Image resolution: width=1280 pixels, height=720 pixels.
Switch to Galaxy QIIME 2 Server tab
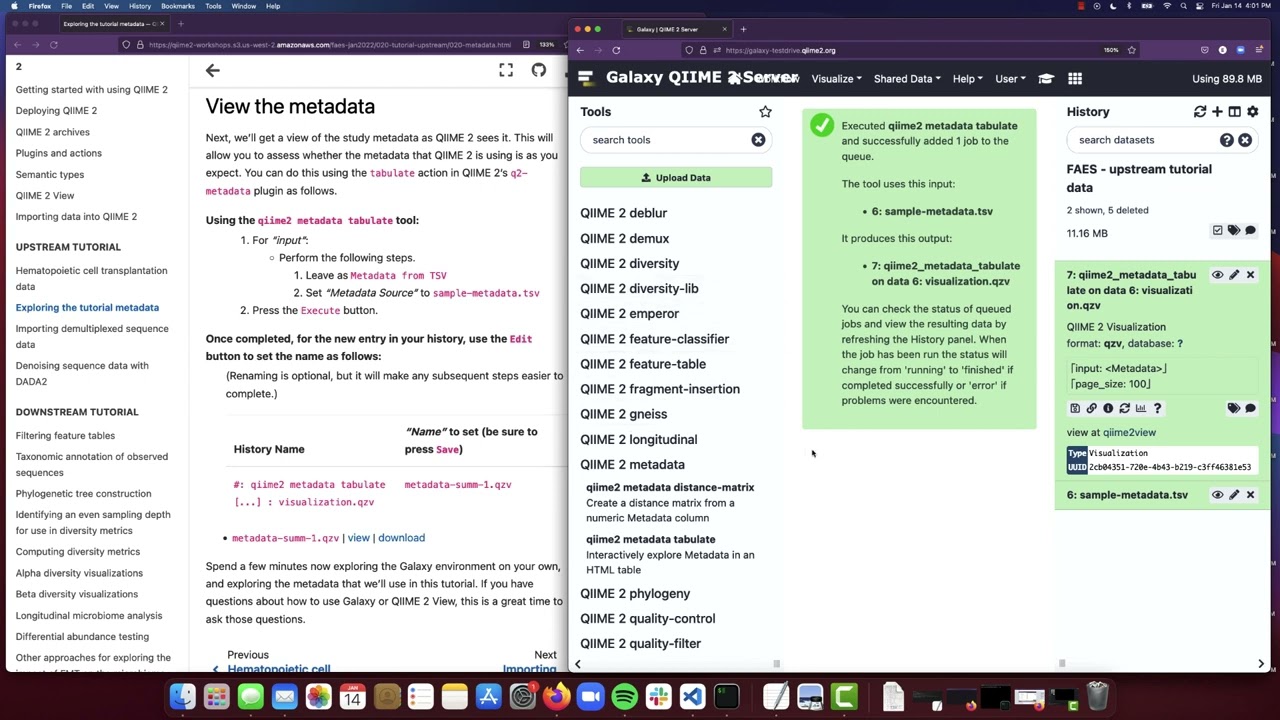676,29
